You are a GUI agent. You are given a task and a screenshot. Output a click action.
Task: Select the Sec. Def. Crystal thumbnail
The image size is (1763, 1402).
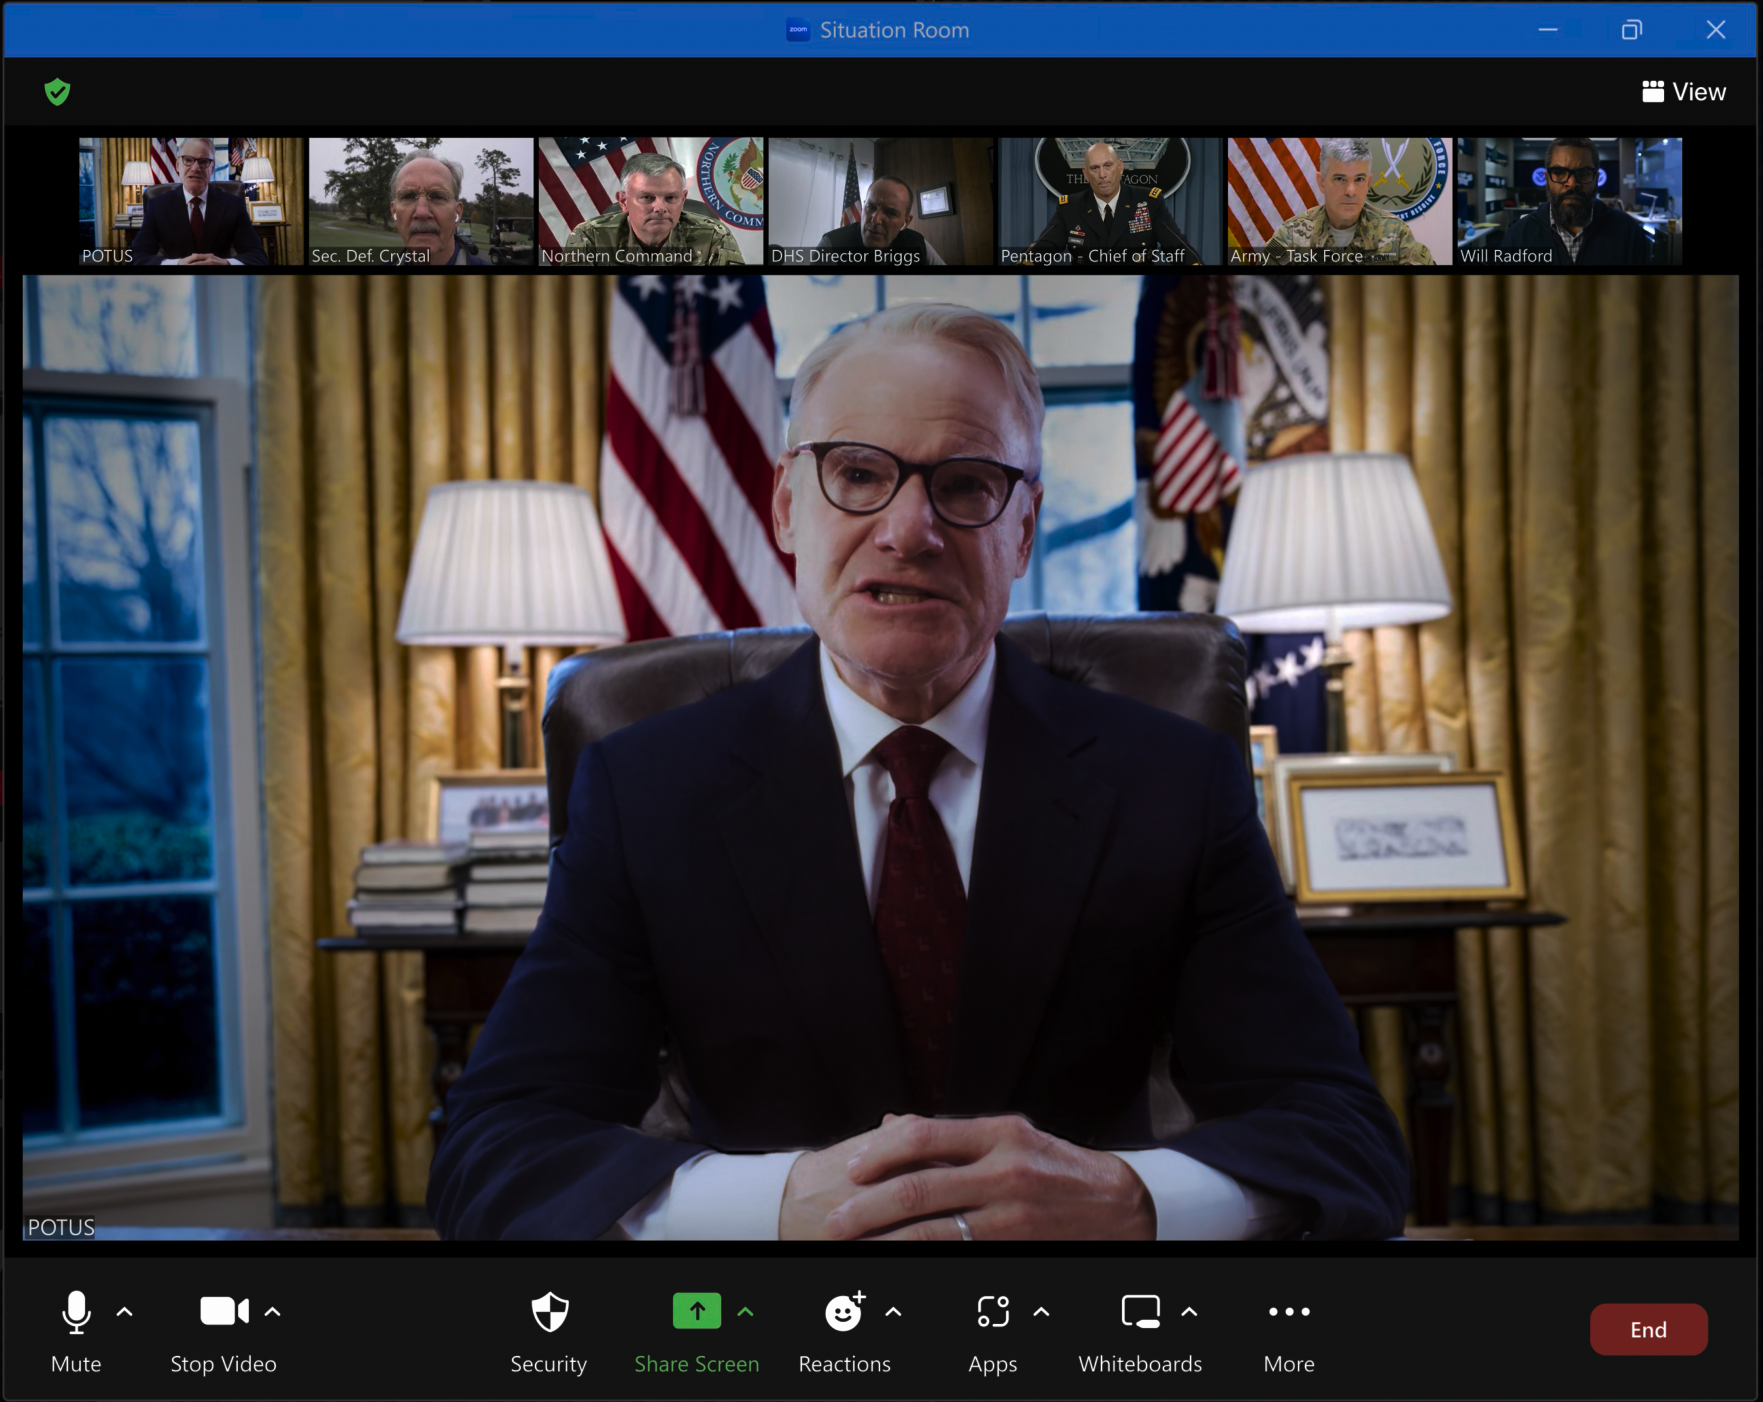coord(421,201)
